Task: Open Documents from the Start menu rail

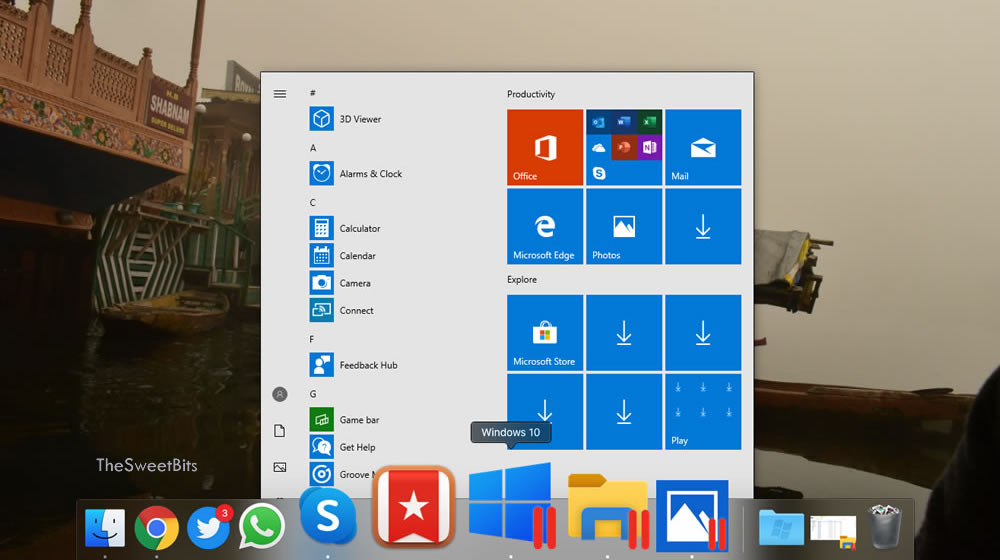Action: 279,431
